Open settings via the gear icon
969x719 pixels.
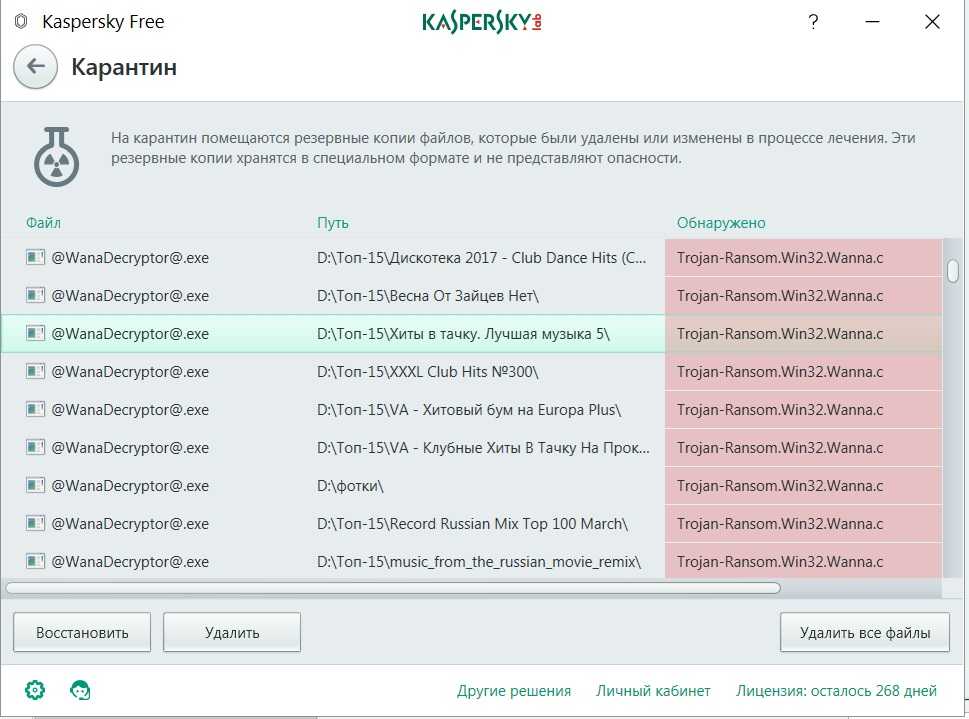[35, 690]
